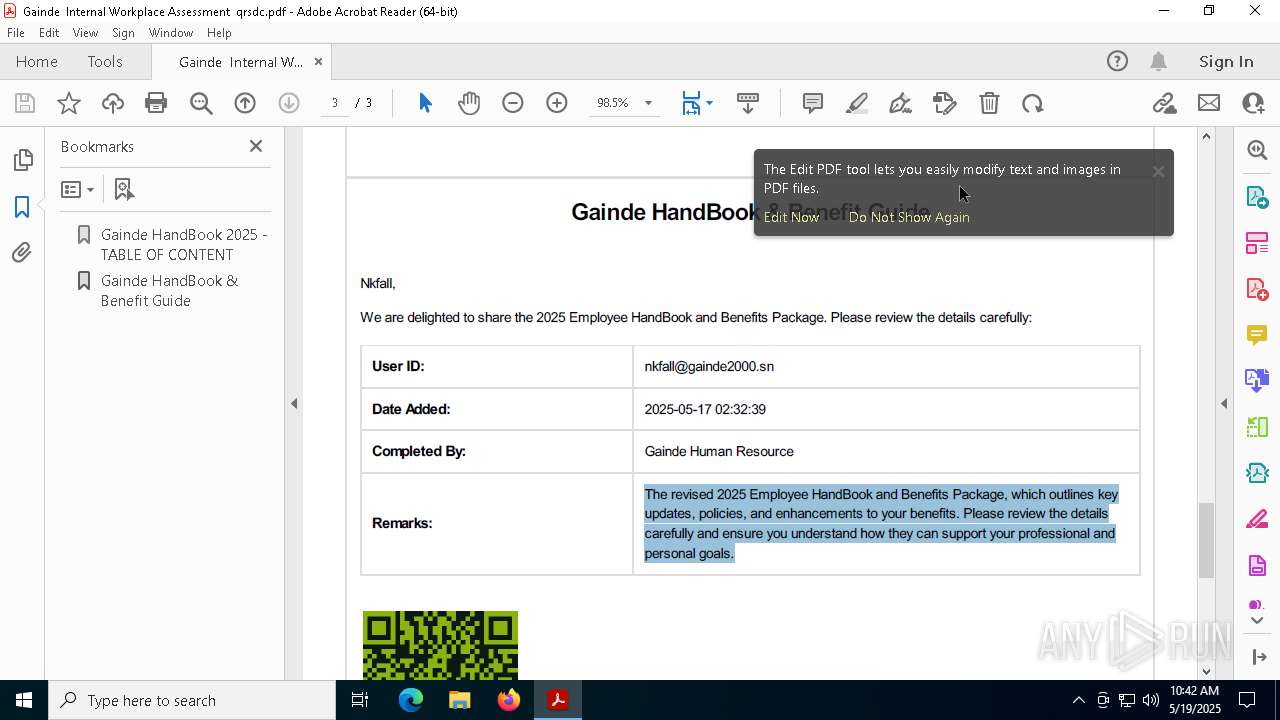This screenshot has height=720, width=1280.
Task: Open the Help menu
Action: click(219, 33)
